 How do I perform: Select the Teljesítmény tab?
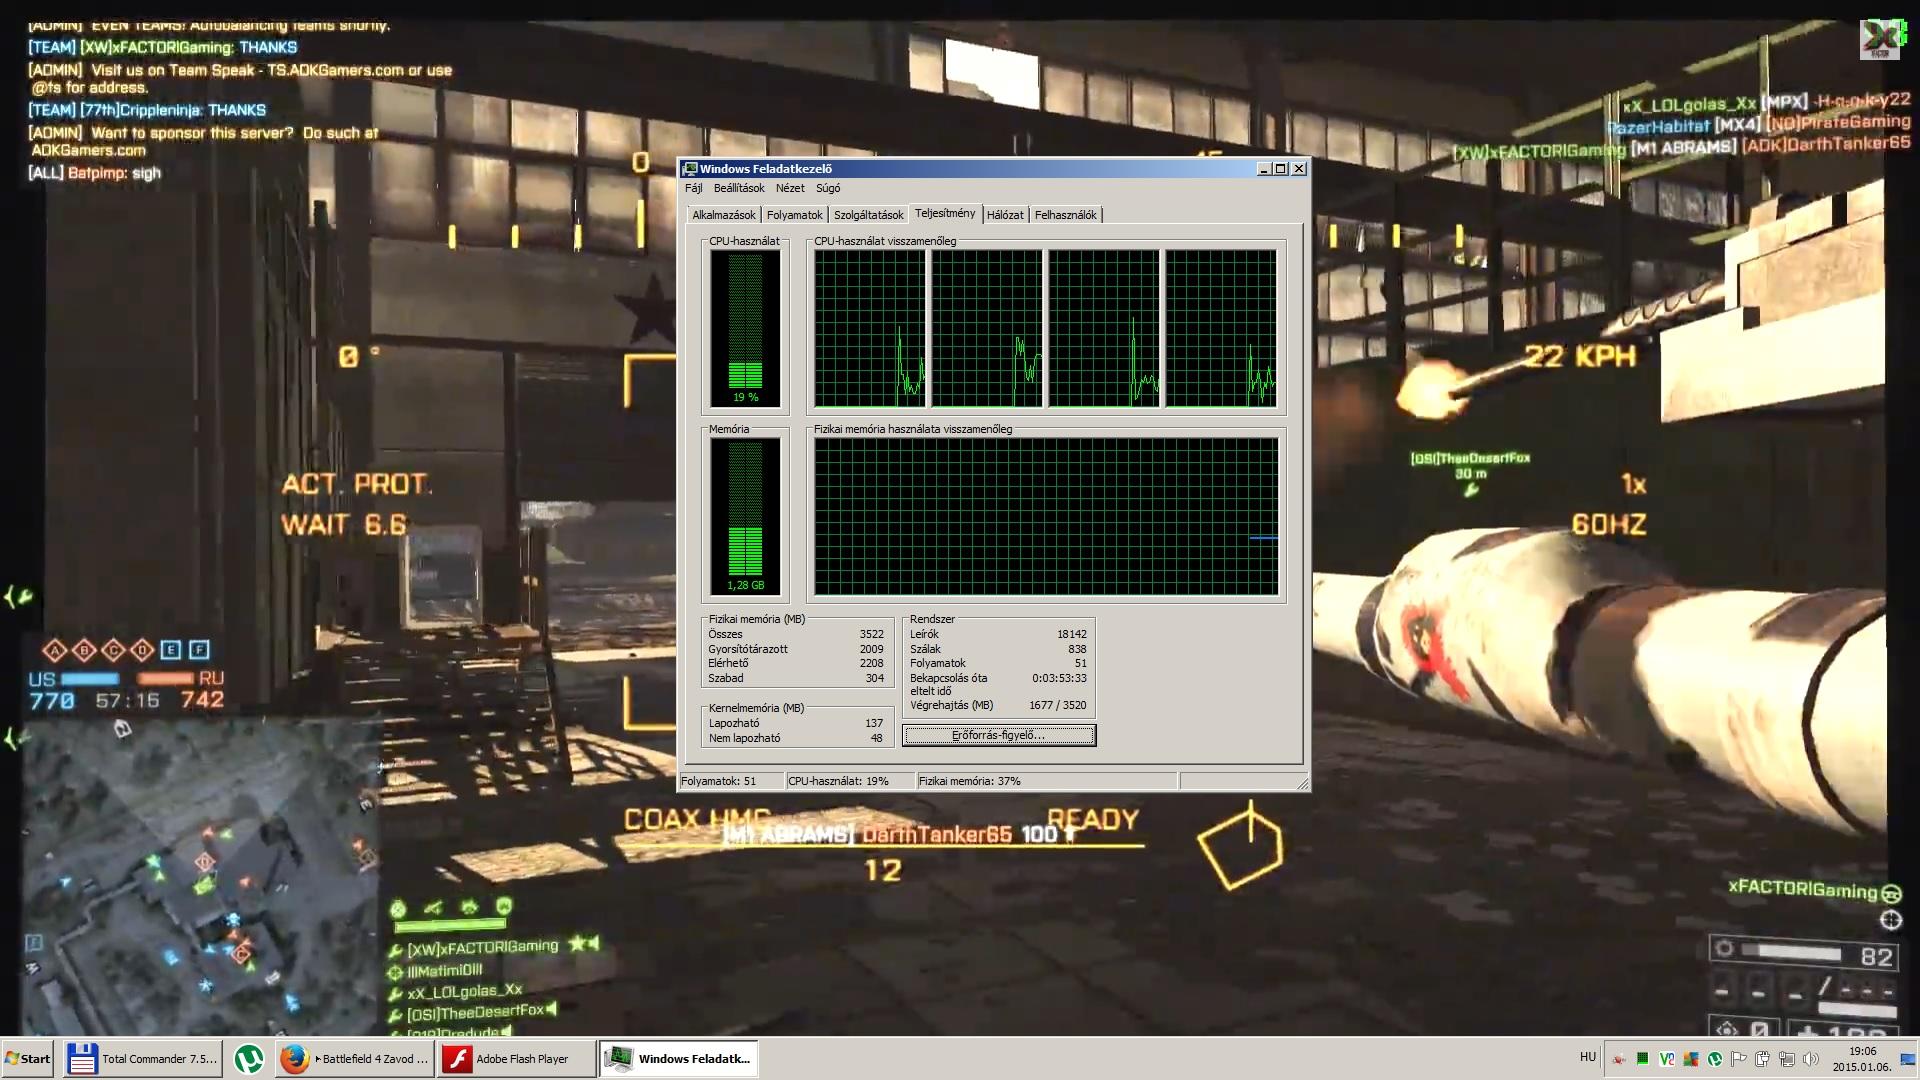(x=945, y=213)
